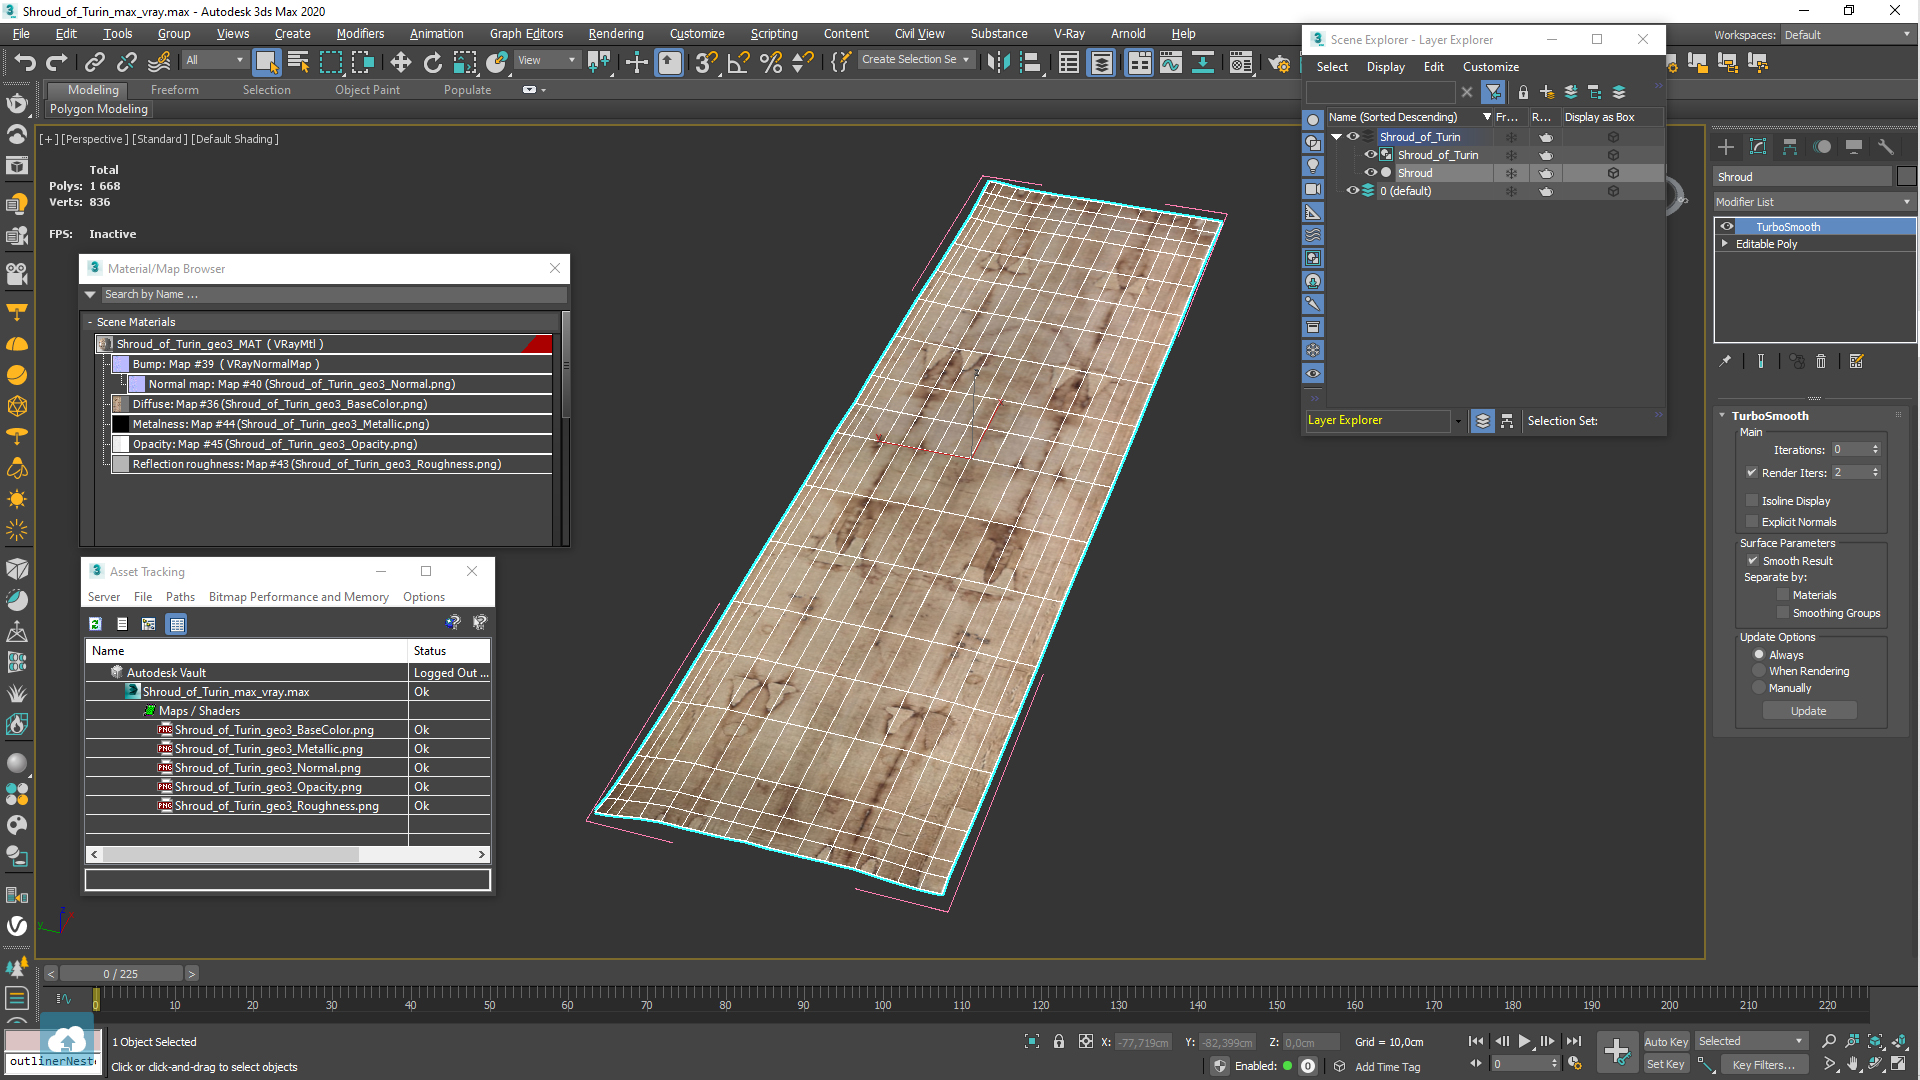Click Asset Tracking horizontal scrollbar
This screenshot has width=1920, height=1080.
point(230,855)
